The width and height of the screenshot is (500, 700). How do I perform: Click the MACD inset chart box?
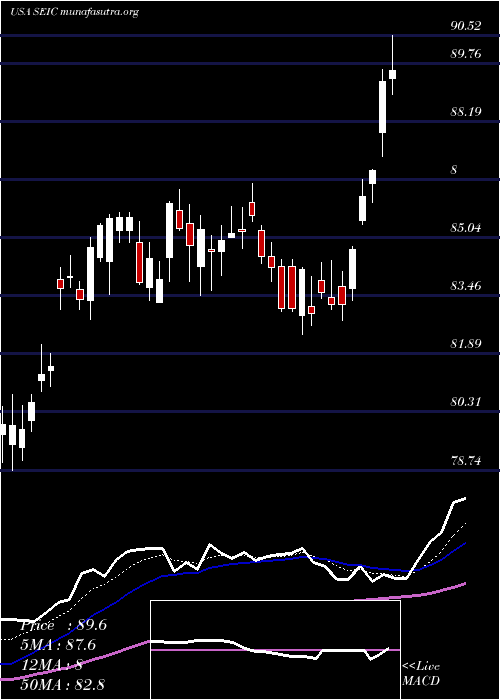[x=275, y=650]
